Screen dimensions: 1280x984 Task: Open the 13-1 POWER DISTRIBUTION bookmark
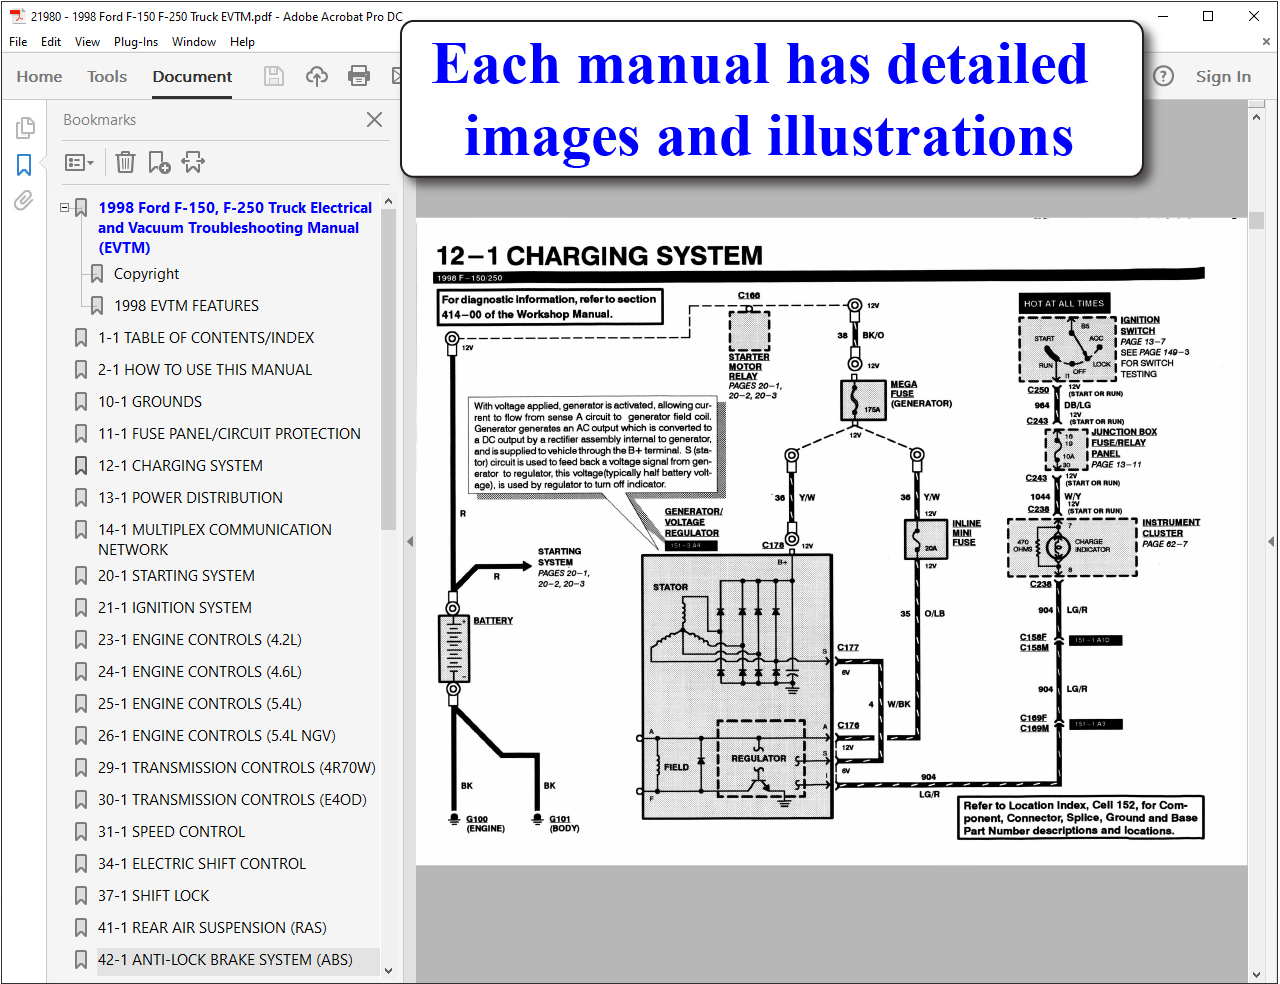coord(190,498)
